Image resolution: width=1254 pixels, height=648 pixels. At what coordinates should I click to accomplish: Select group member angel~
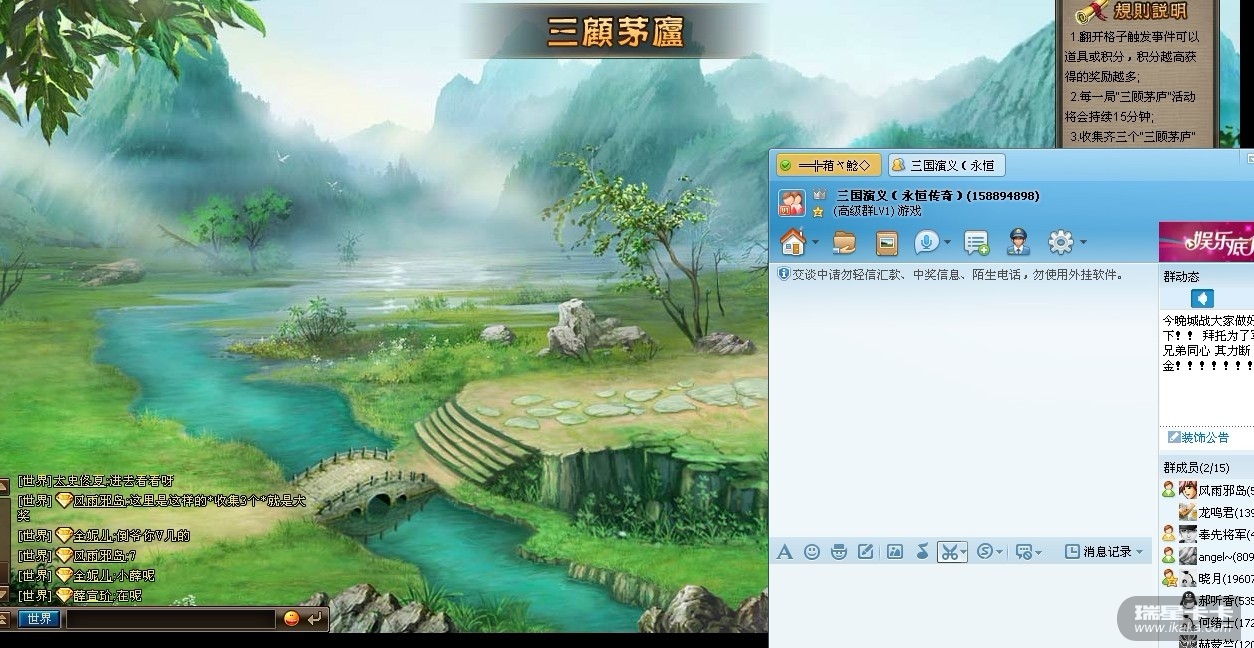[1207, 556]
